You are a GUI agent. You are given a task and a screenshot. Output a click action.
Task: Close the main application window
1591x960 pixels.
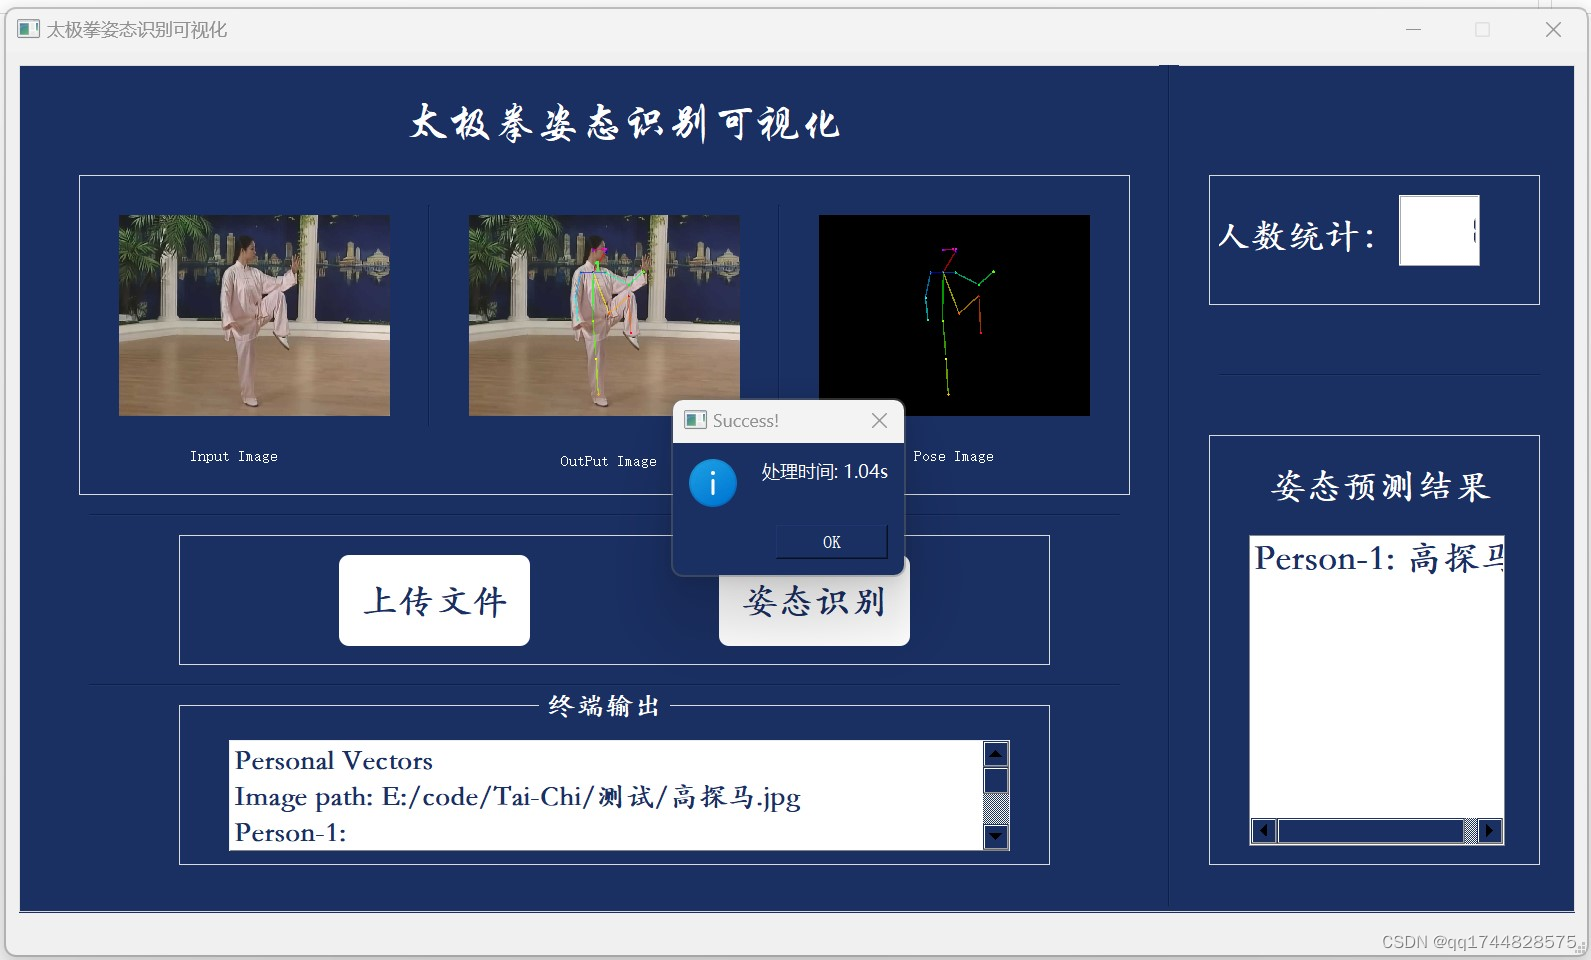point(1553,30)
